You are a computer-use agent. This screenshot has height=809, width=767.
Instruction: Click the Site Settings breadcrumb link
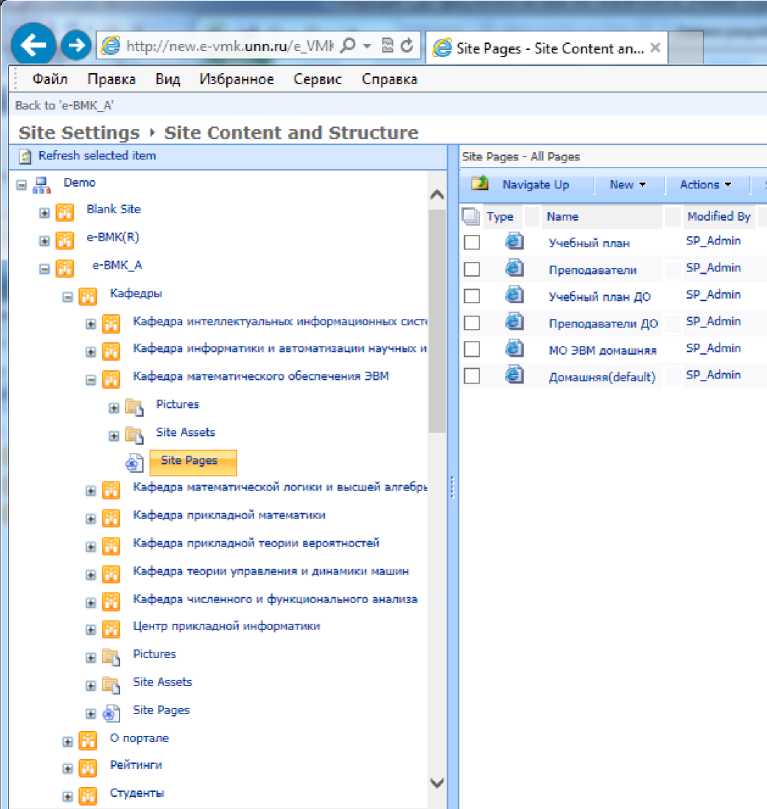point(79,133)
